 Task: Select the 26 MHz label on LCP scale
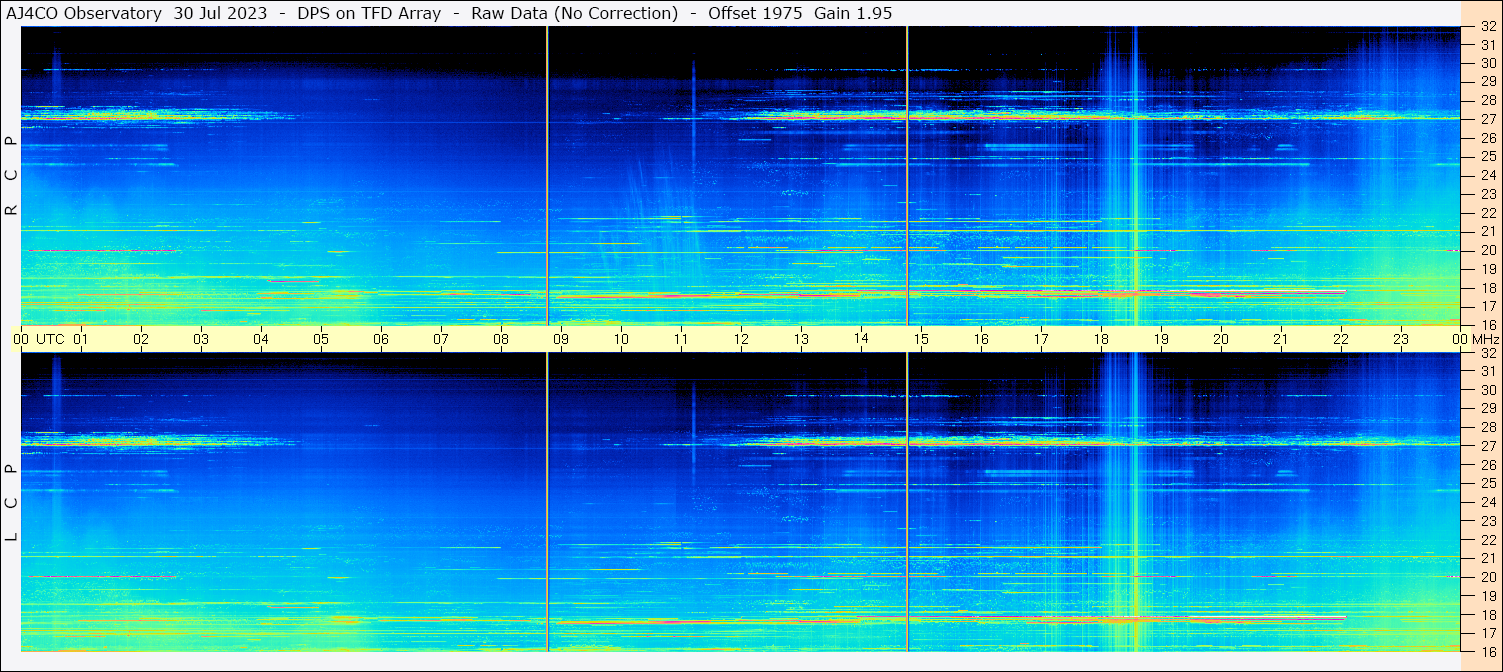point(1487,465)
